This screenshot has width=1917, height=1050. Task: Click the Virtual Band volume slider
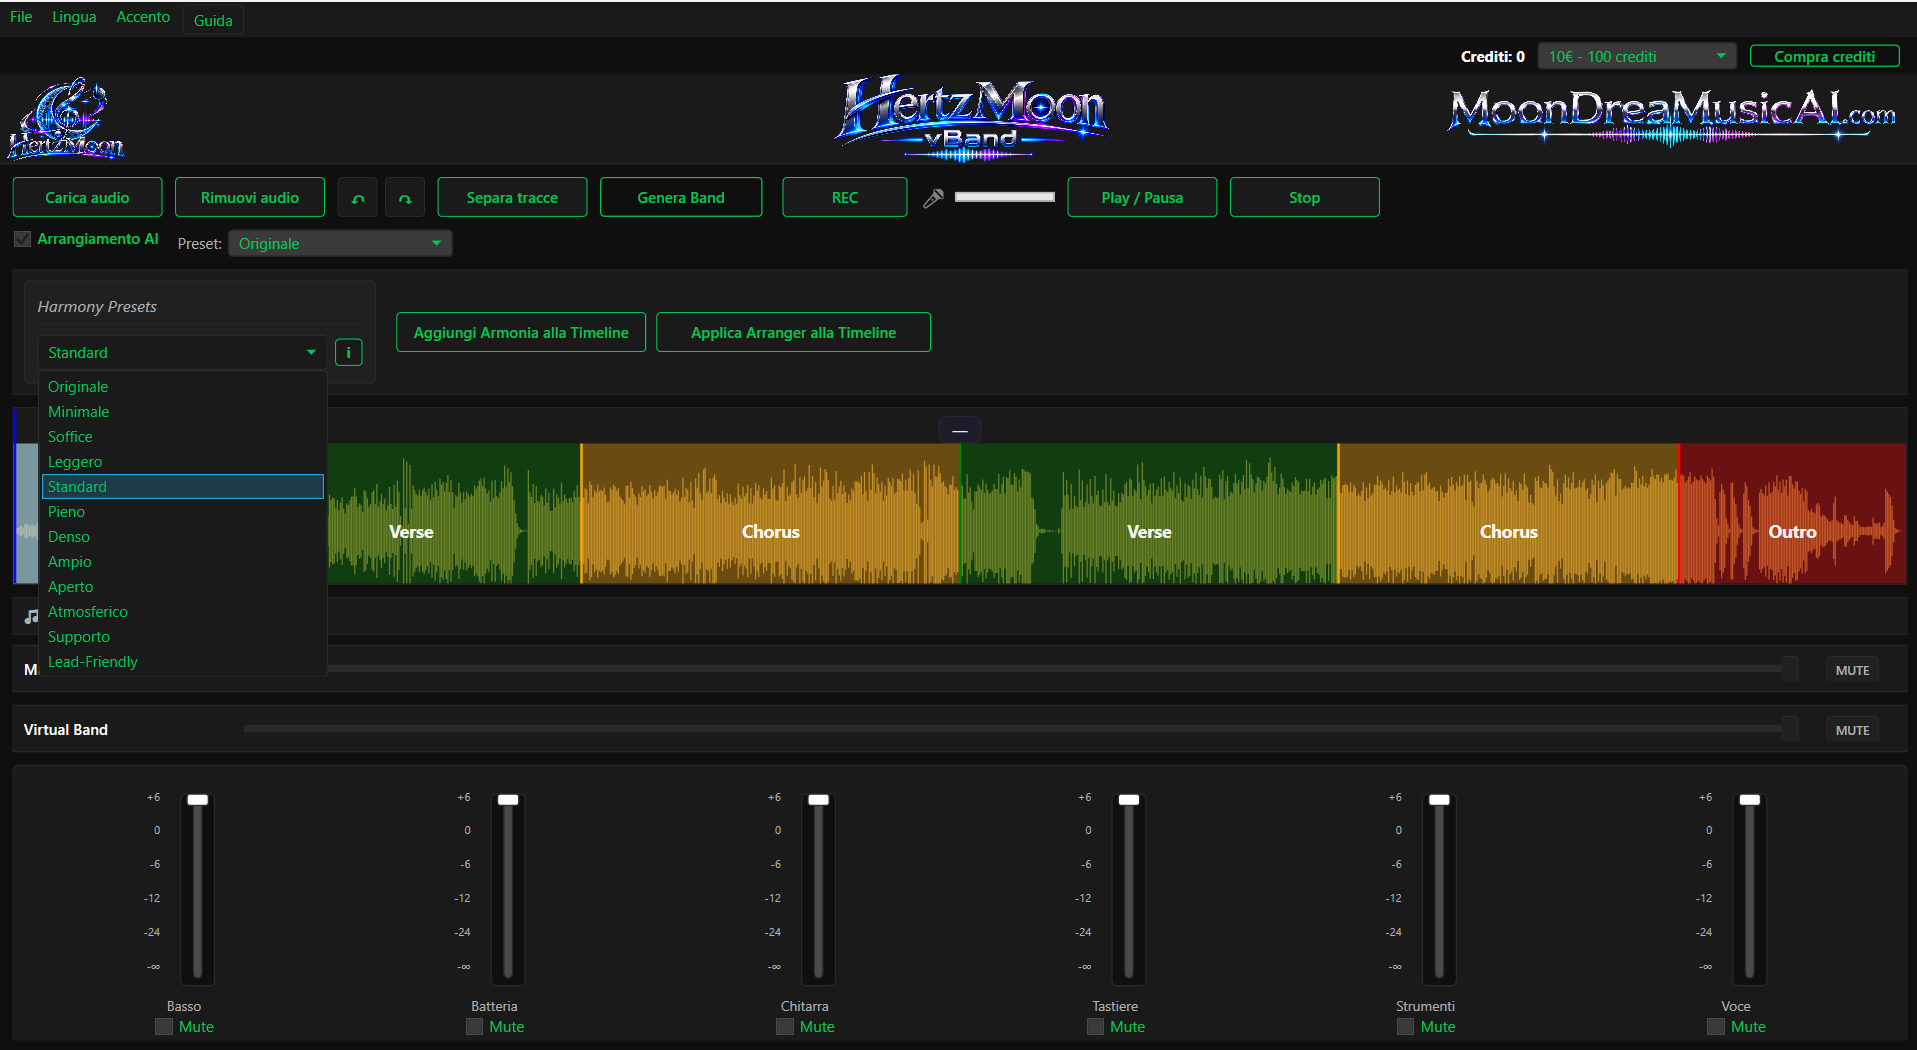pos(1020,729)
